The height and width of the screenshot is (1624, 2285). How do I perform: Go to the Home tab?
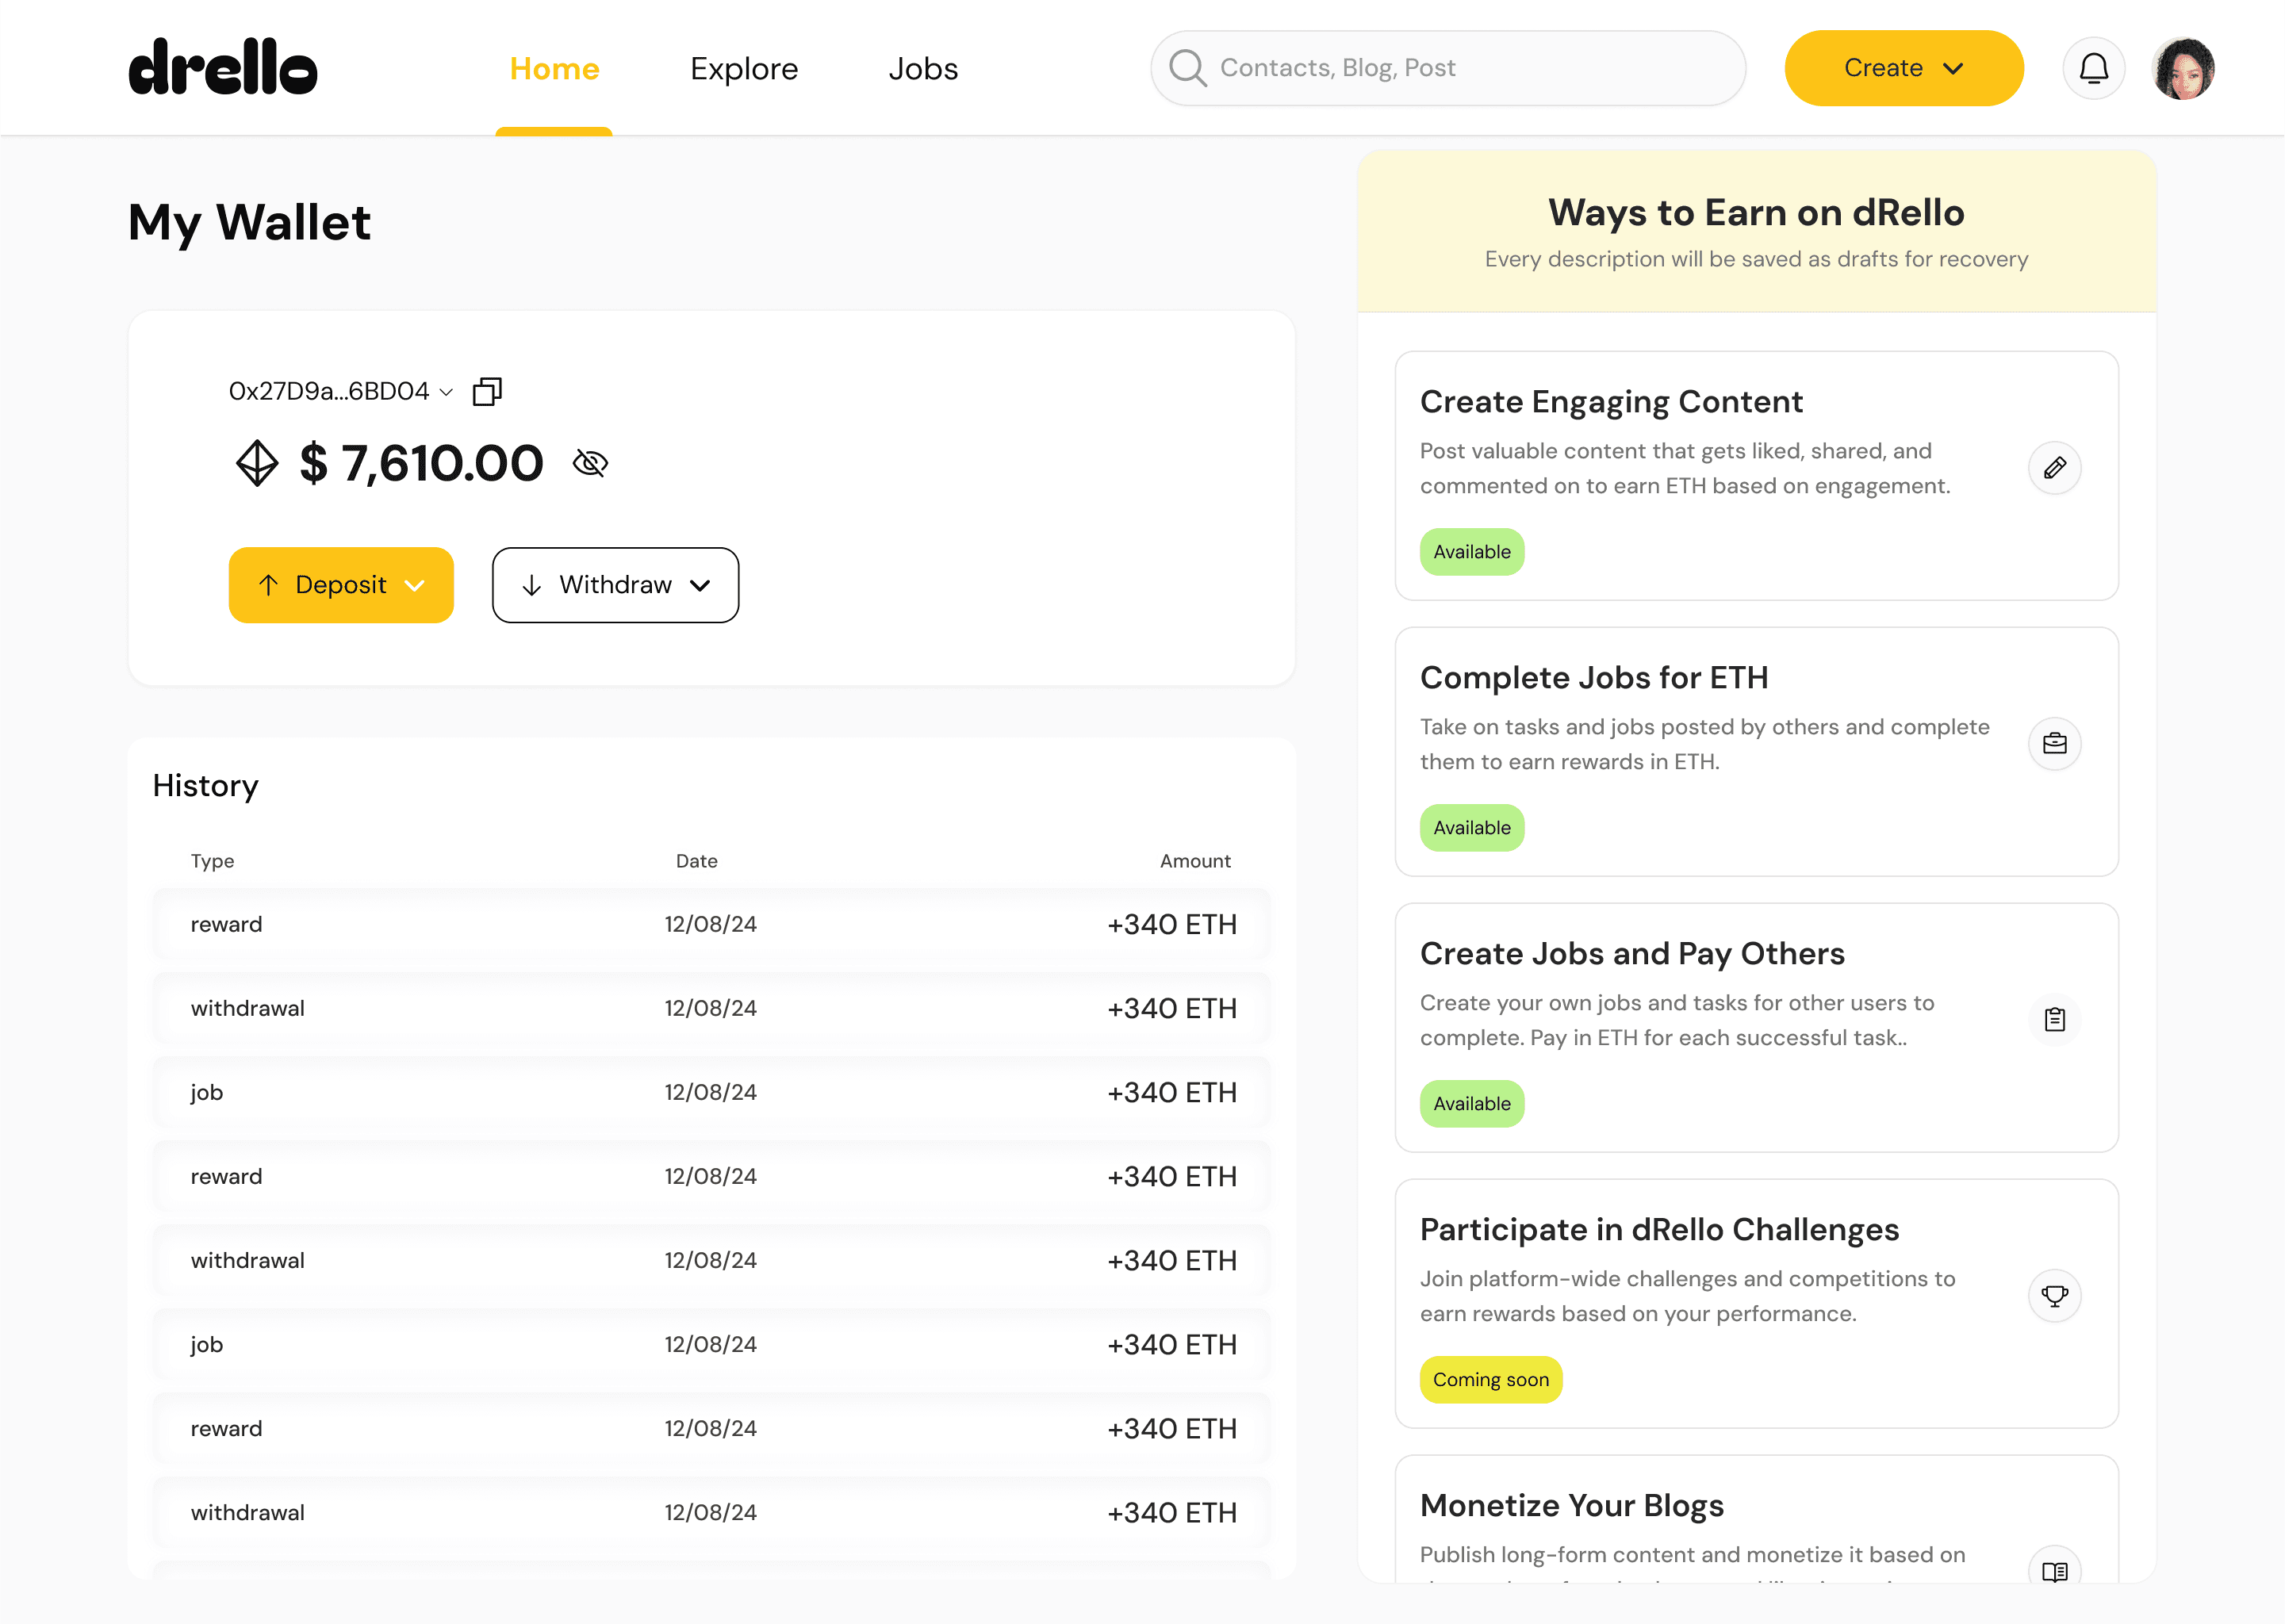(554, 68)
